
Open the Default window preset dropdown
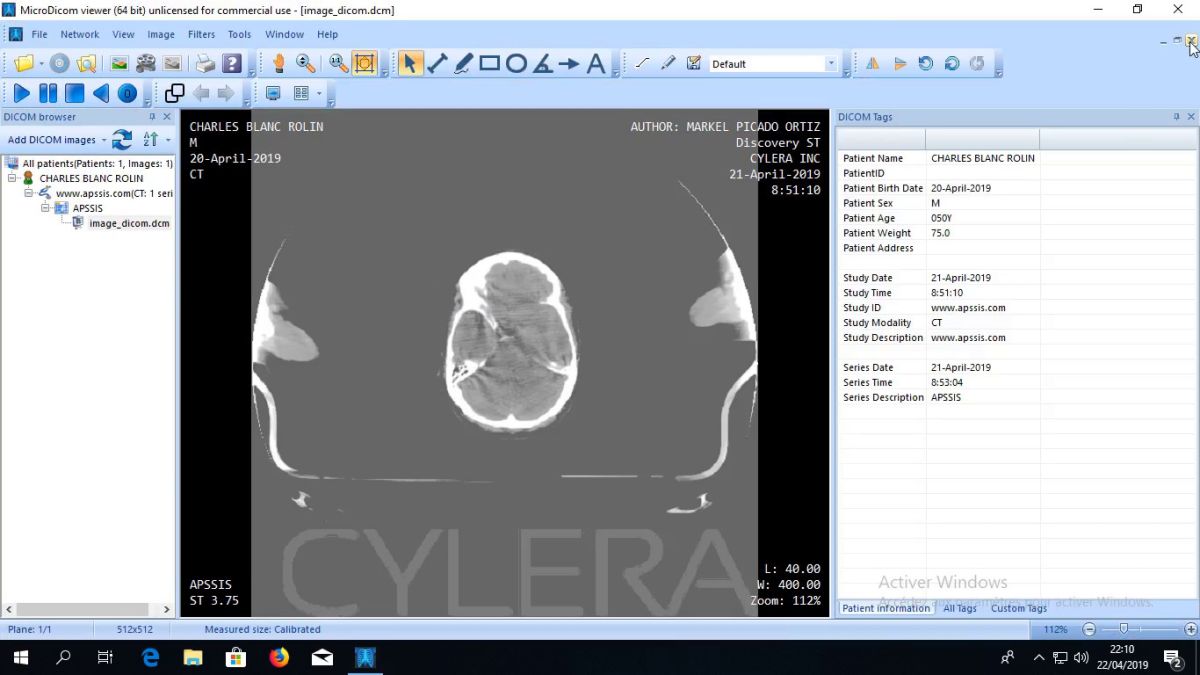tap(830, 64)
